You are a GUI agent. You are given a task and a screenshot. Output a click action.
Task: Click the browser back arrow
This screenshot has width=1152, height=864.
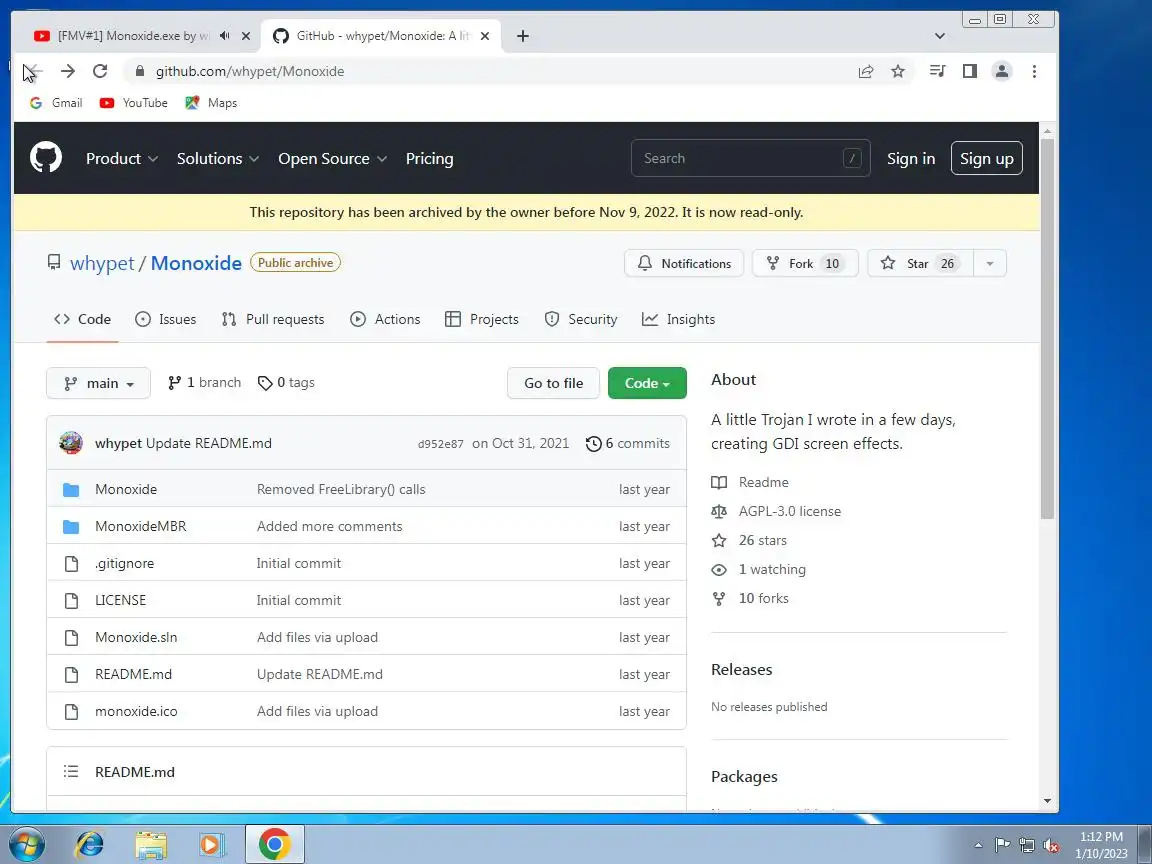[x=33, y=71]
